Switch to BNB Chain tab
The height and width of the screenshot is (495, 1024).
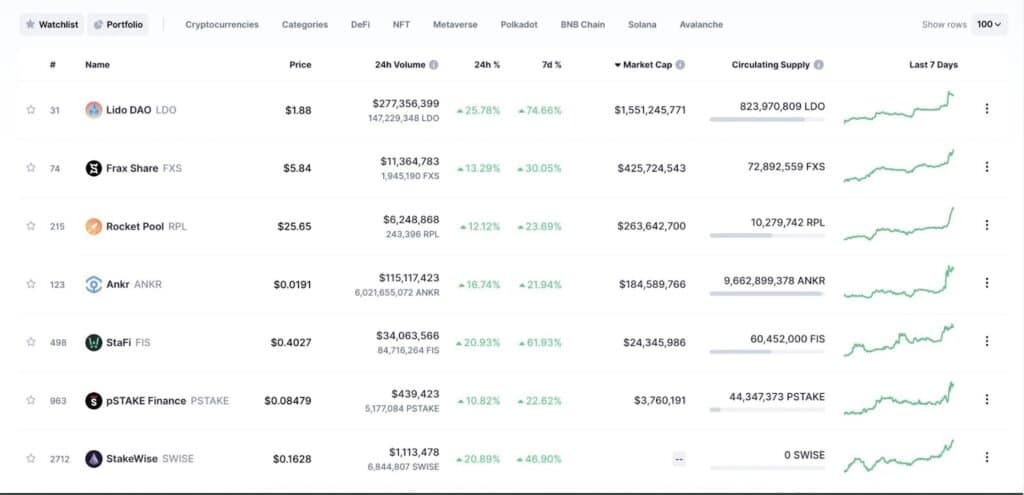coord(583,24)
